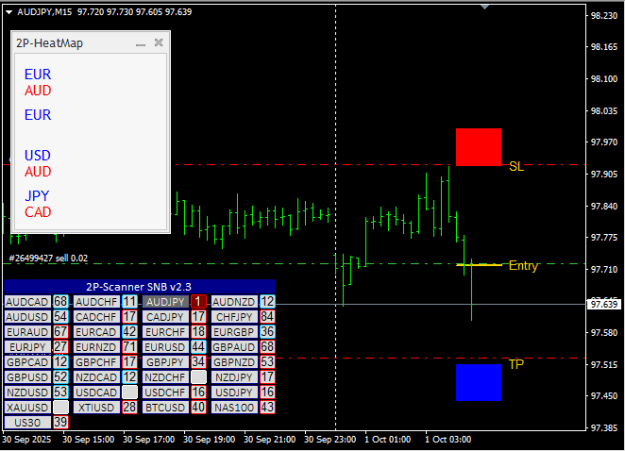Click the 2P-Scanner SNB v2.3 header
Screen dimensions: 625x451
point(139,287)
